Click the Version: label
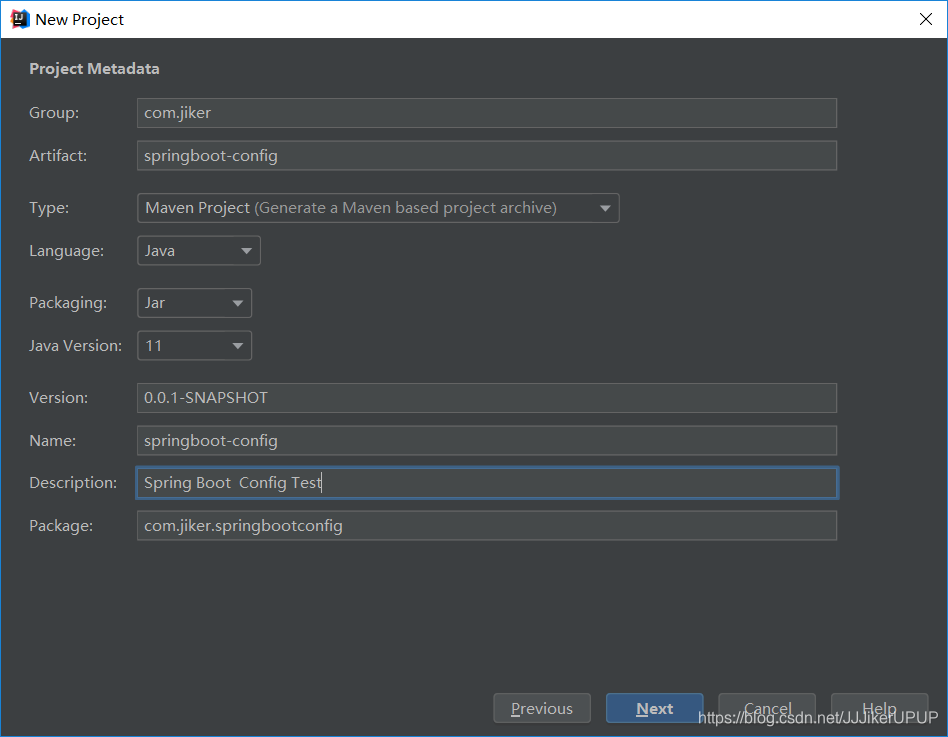Image resolution: width=948 pixels, height=737 pixels. tap(59, 398)
